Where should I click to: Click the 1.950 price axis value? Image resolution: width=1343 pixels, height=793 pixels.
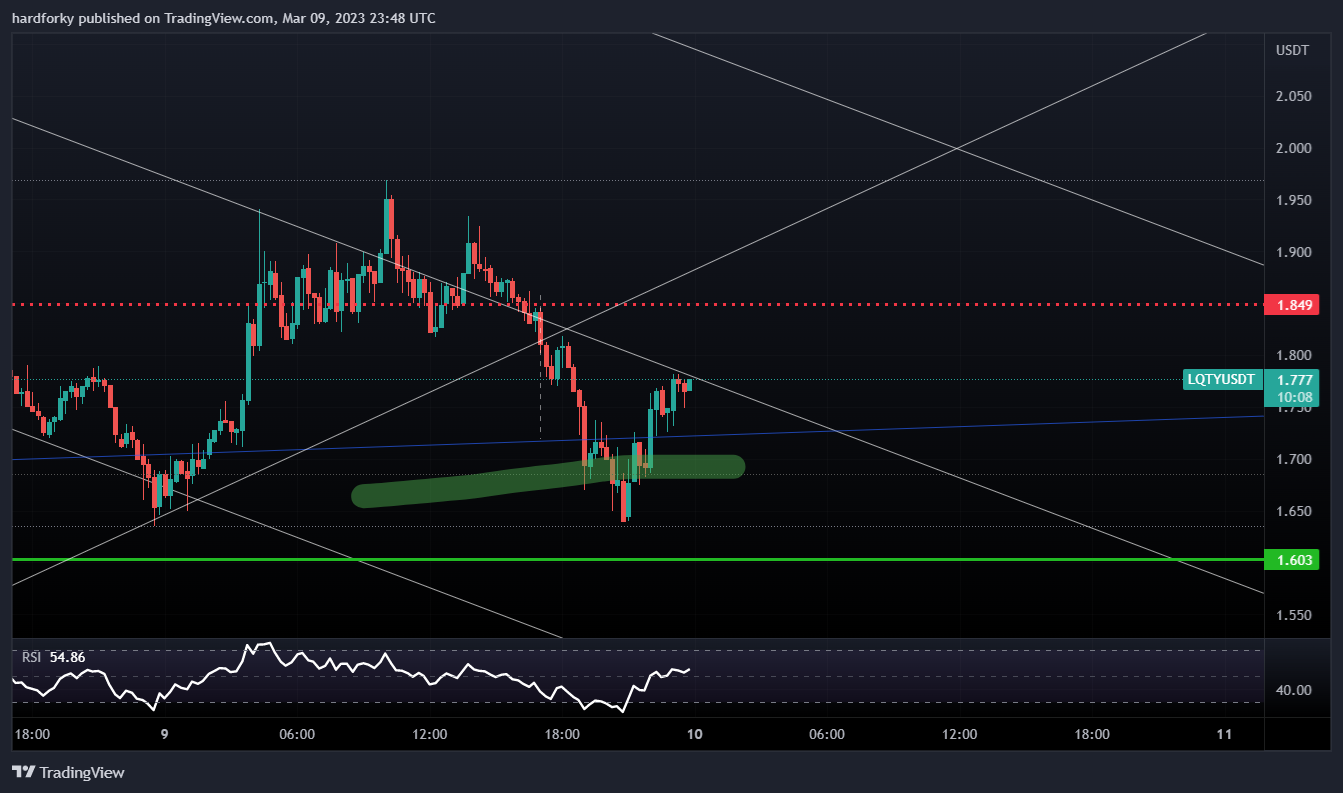[x=1294, y=200]
